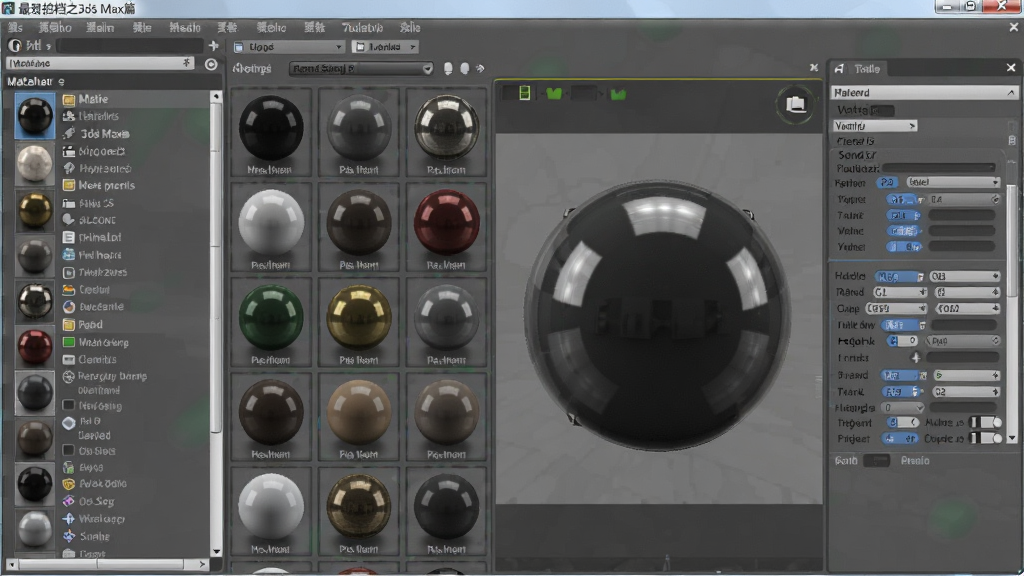The image size is (1024, 576).
Task: Open the second toolbar dropdown with the window icon
Action: click(x=385, y=47)
